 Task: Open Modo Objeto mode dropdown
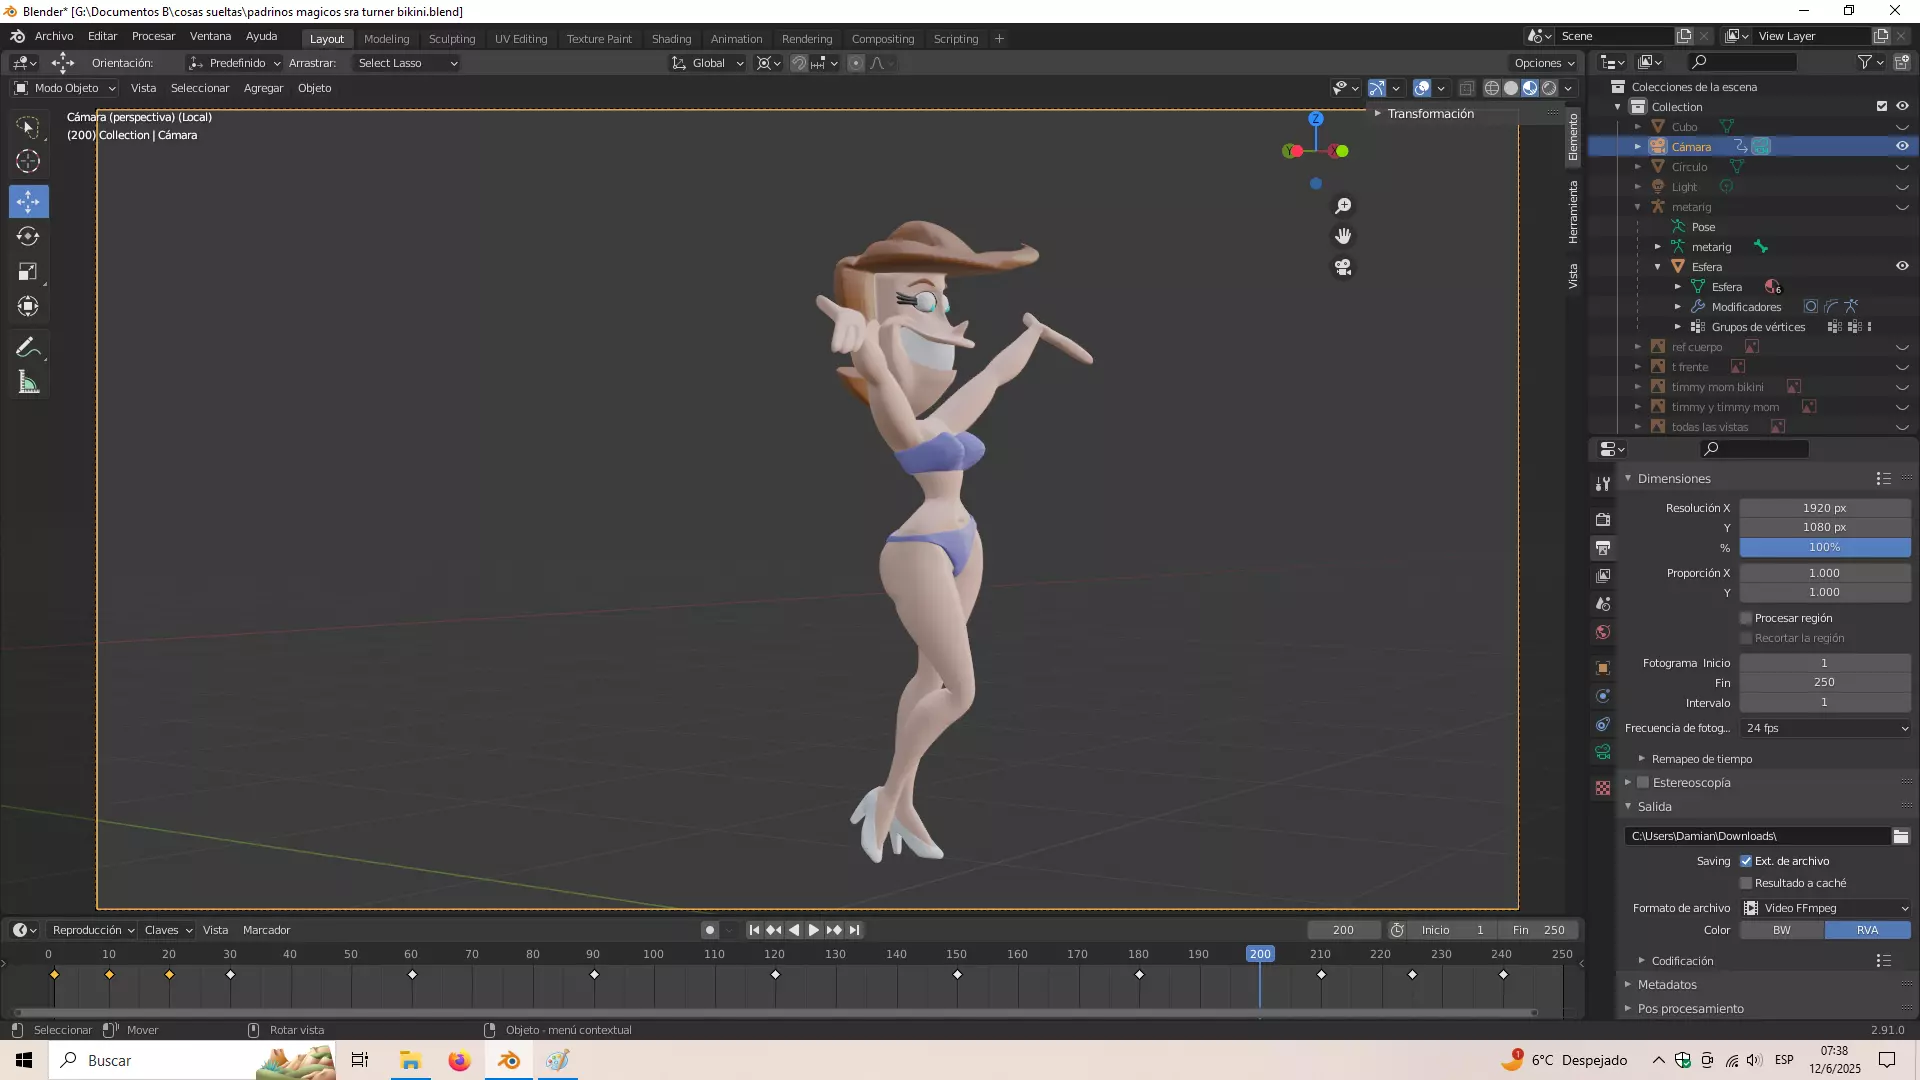click(x=65, y=88)
